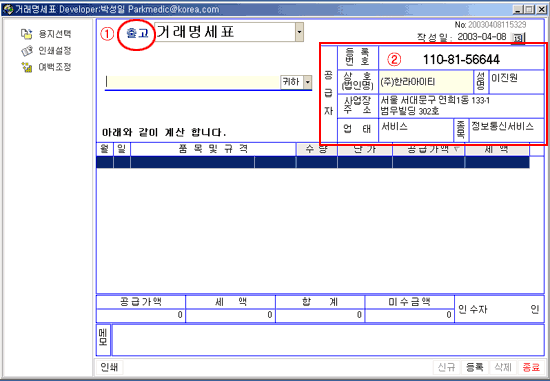Image resolution: width=550 pixels, height=381 pixels.
Task: Click the 출고 type label
Action: (138, 34)
